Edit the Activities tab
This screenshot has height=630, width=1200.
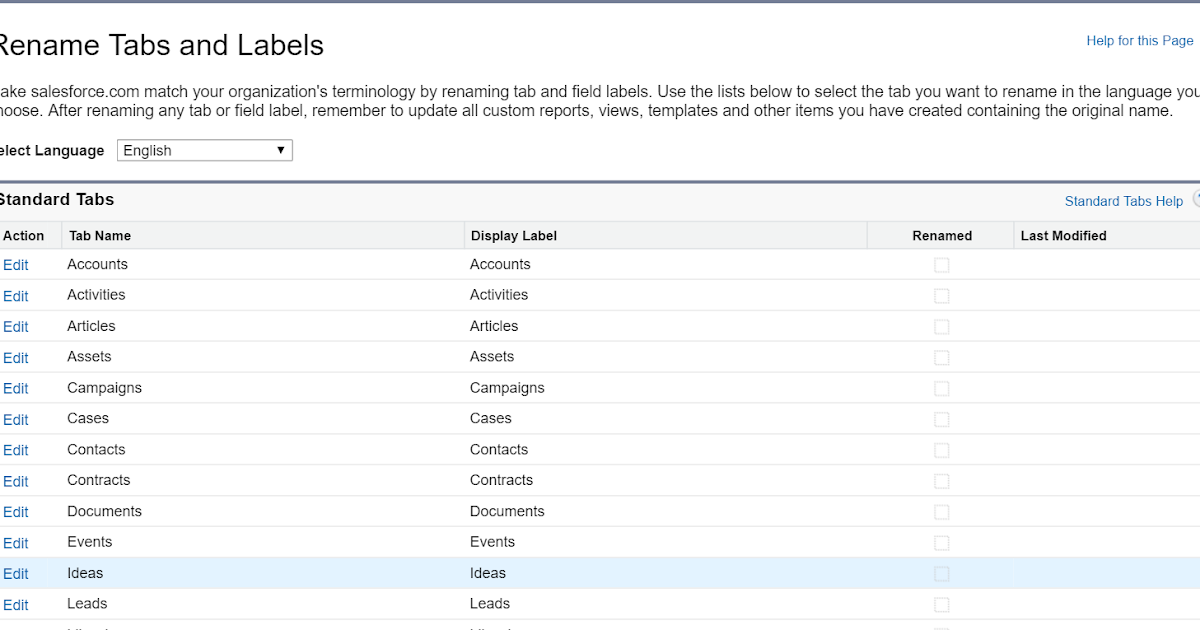coord(15,296)
